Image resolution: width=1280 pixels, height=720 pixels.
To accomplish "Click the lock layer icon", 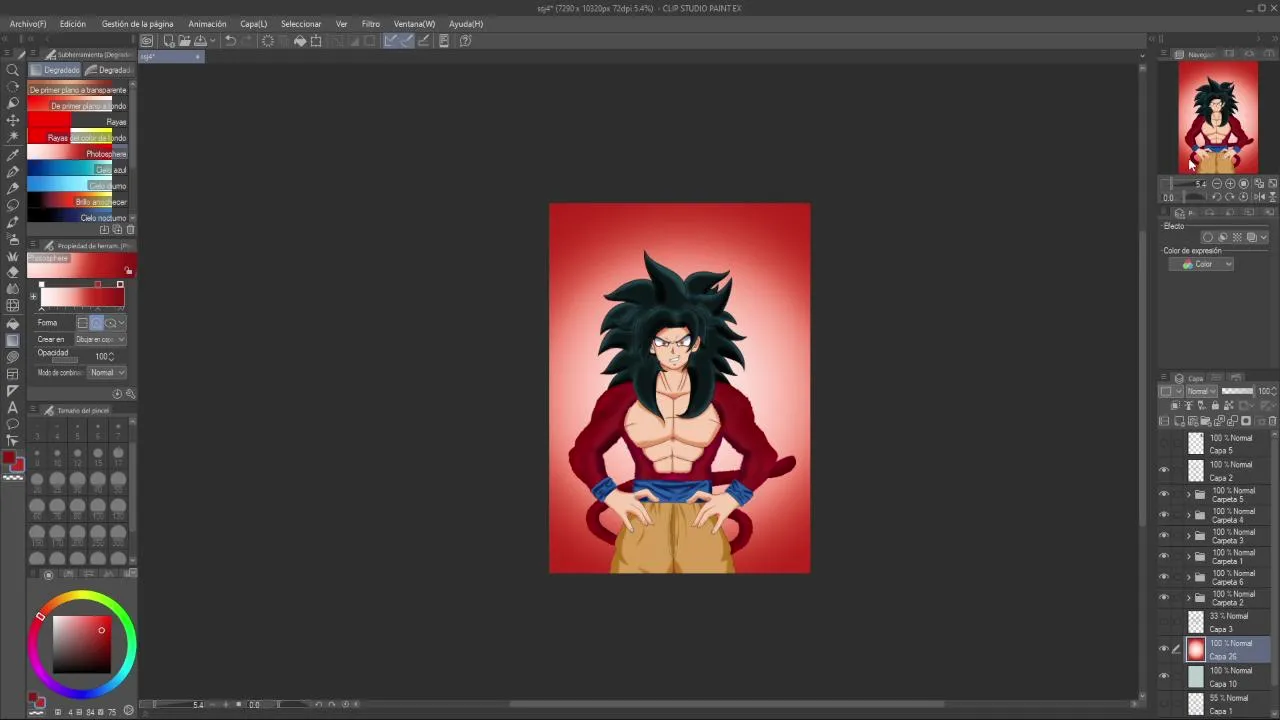I will click(x=1216, y=406).
